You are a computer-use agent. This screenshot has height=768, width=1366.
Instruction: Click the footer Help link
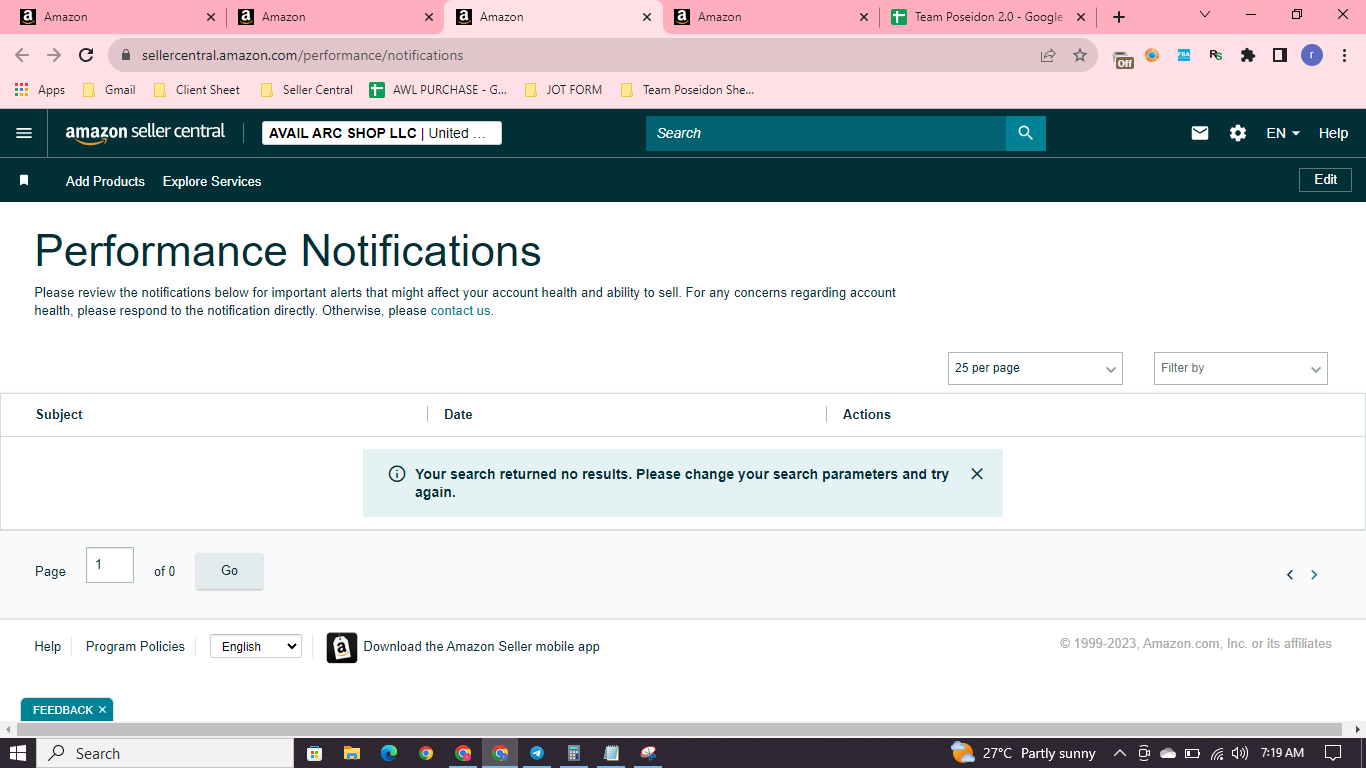48,647
